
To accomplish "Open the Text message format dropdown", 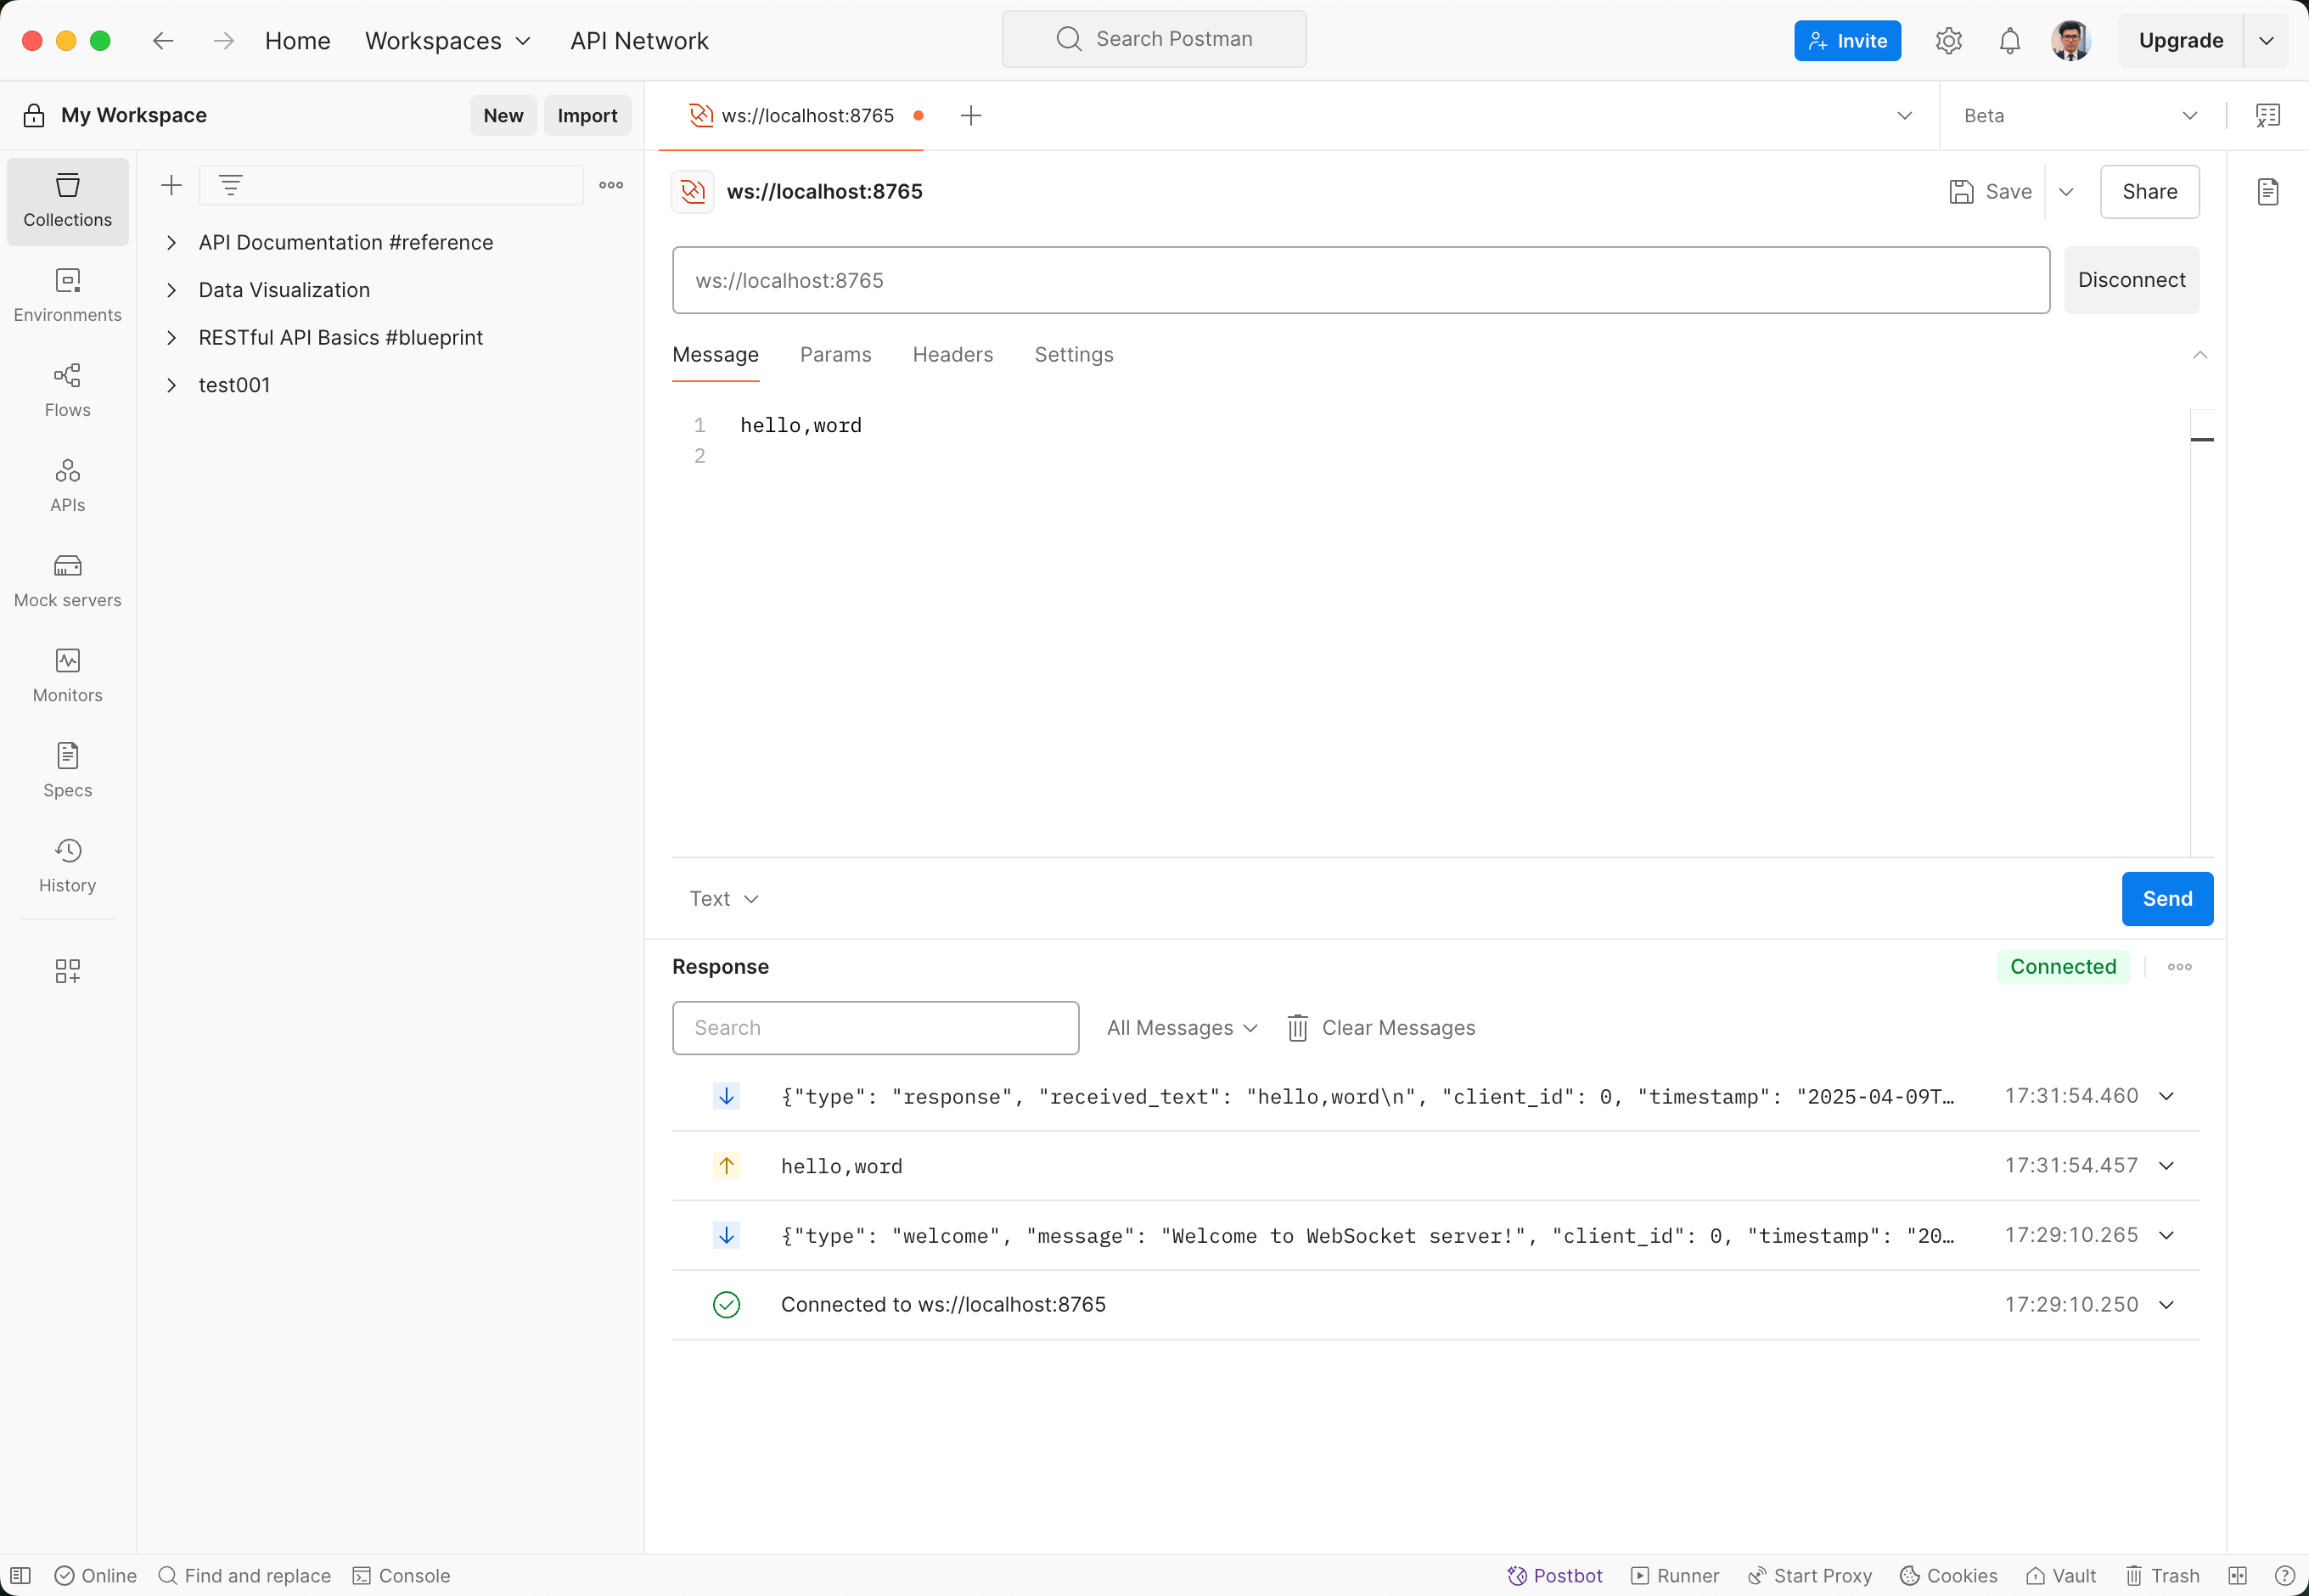I will (723, 898).
